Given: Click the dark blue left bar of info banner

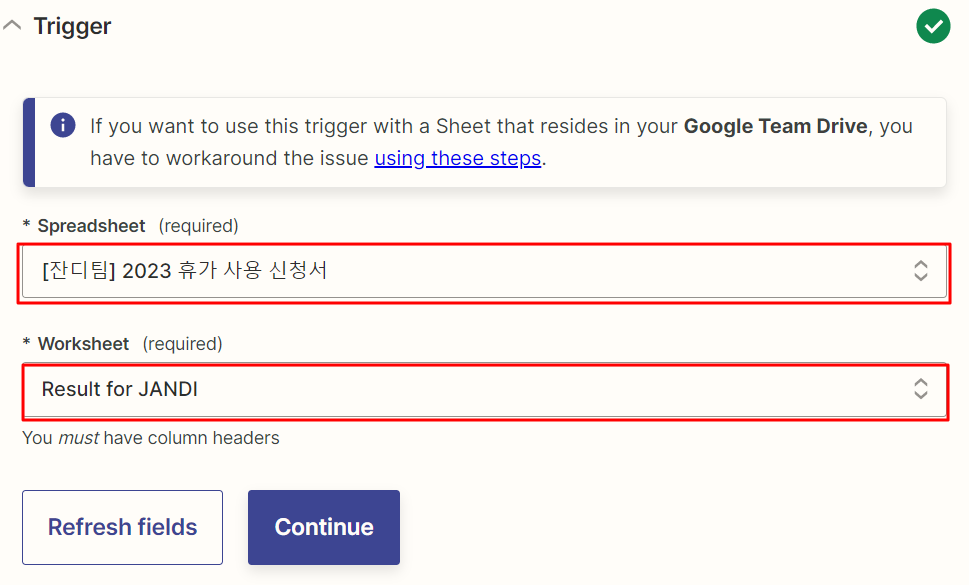Looking at the screenshot, I should [x=28, y=142].
